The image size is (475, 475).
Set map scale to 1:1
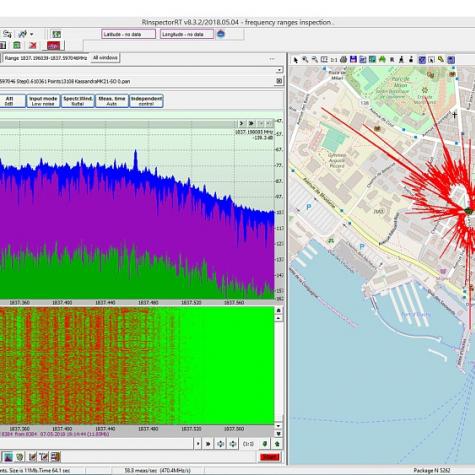pos(334,60)
